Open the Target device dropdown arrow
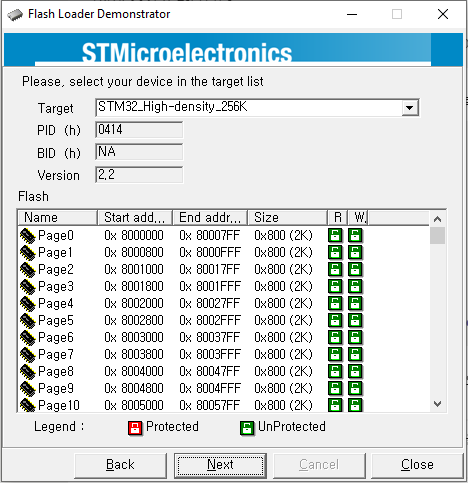Image resolution: width=468 pixels, height=483 pixels. pyautogui.click(x=410, y=108)
